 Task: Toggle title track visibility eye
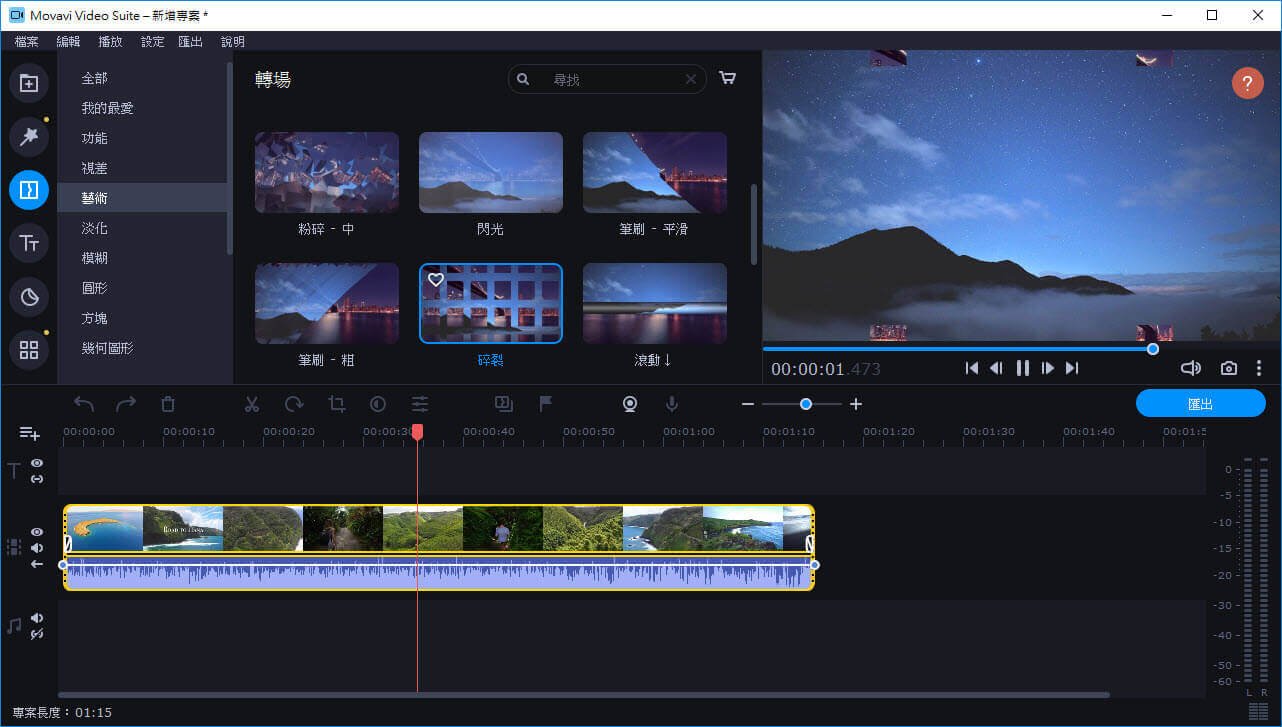pos(37,463)
